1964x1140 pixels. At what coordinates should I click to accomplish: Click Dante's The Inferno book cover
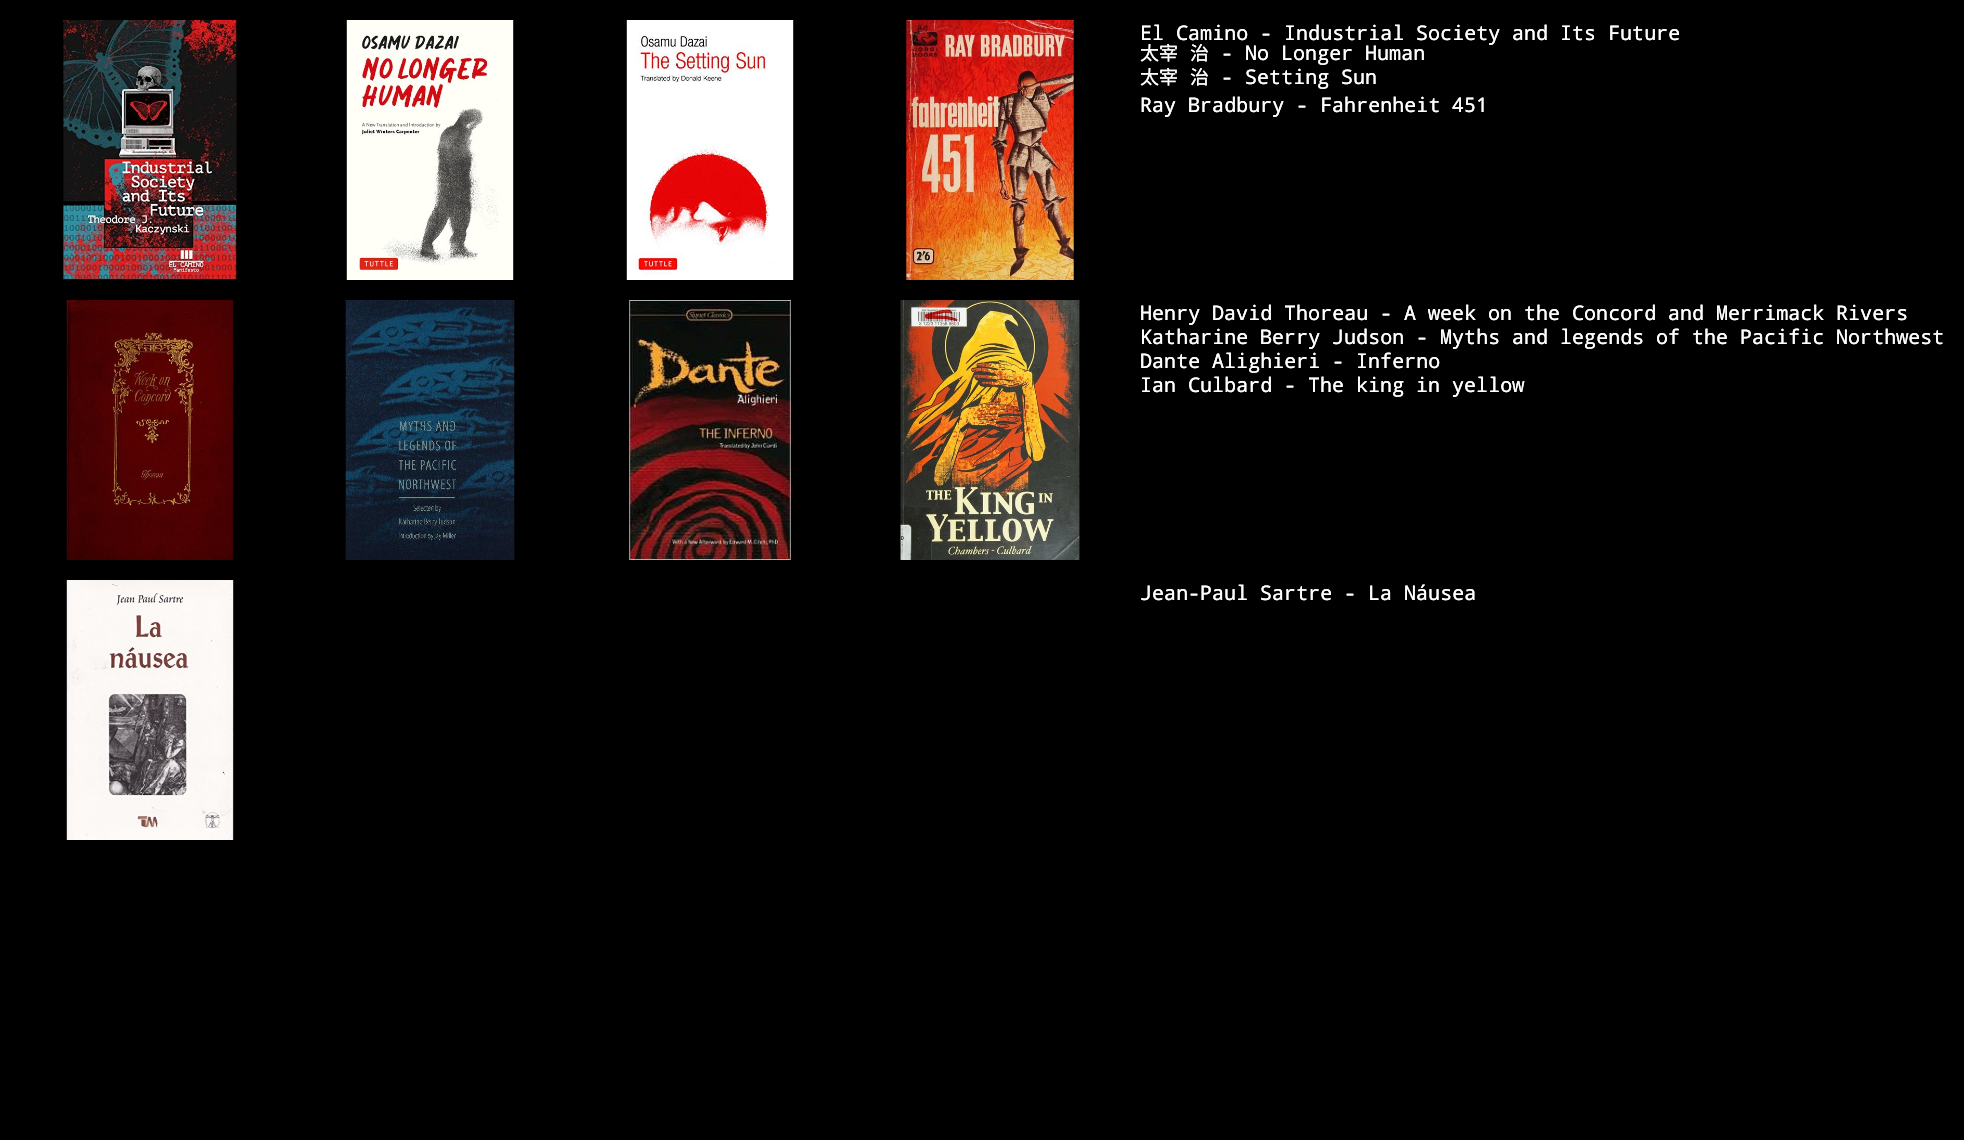point(710,429)
